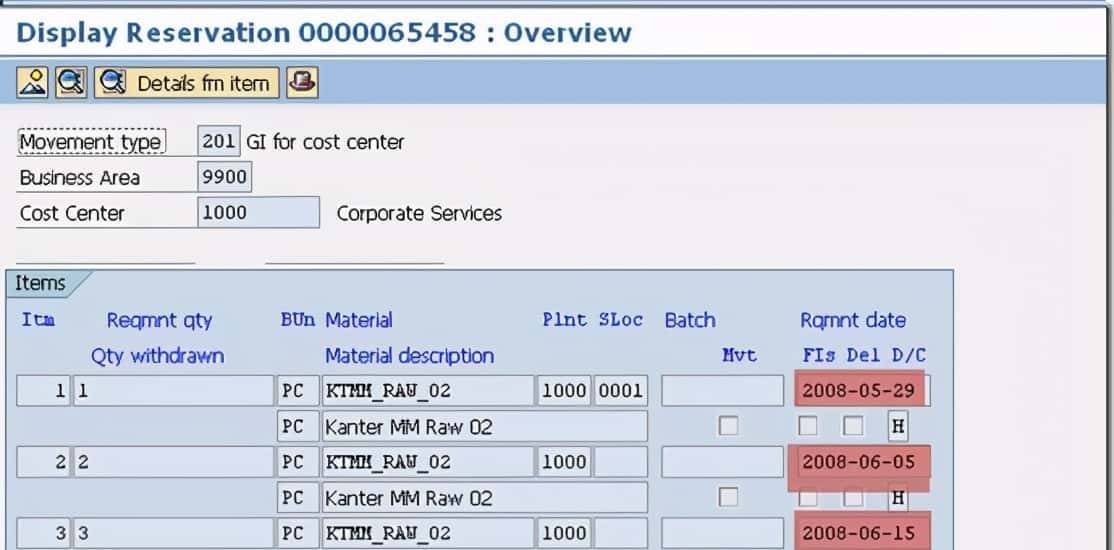The height and width of the screenshot is (550, 1114).
Task: Click the Movement type label
Action: click(90, 142)
